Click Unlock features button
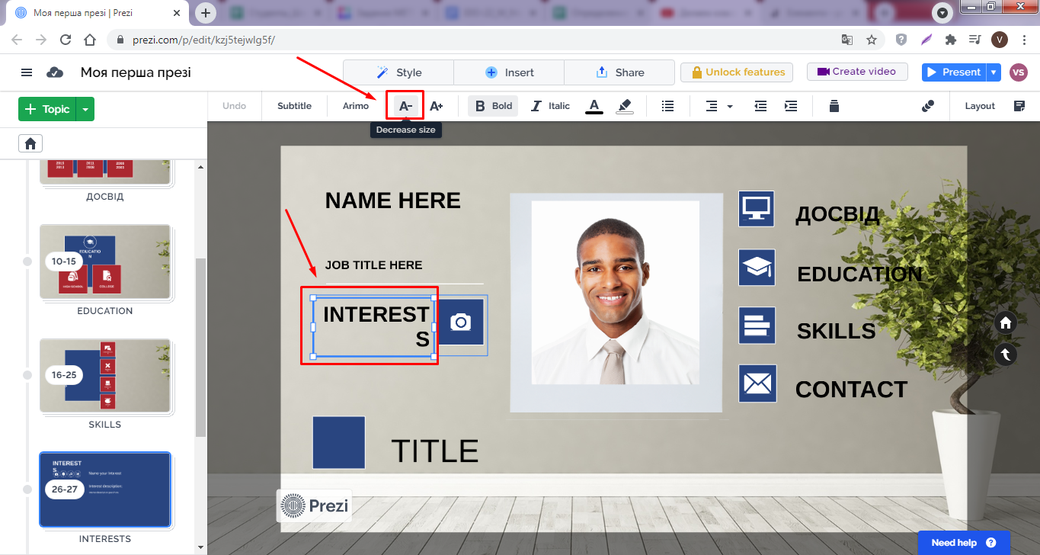This screenshot has width=1040, height=555. (x=737, y=72)
